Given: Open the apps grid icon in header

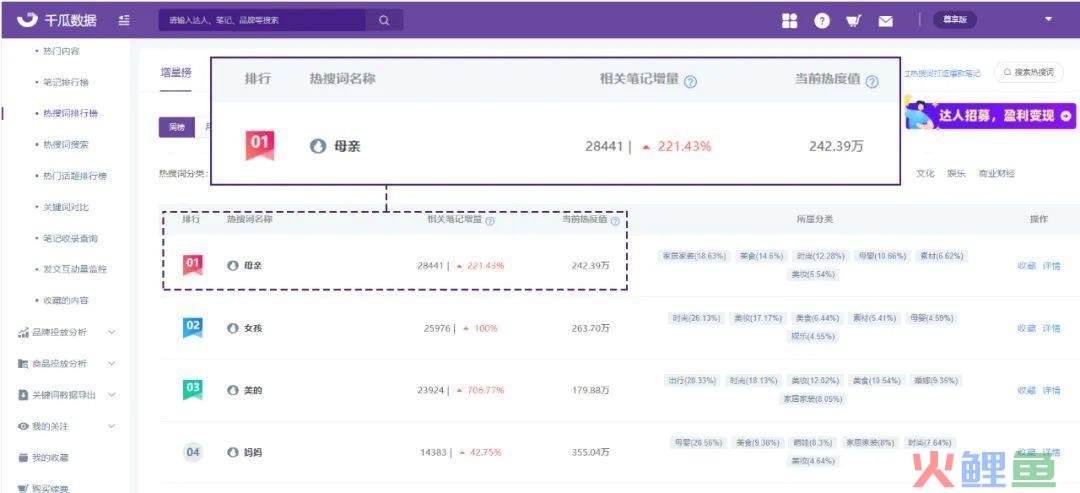Looking at the screenshot, I should [x=789, y=21].
